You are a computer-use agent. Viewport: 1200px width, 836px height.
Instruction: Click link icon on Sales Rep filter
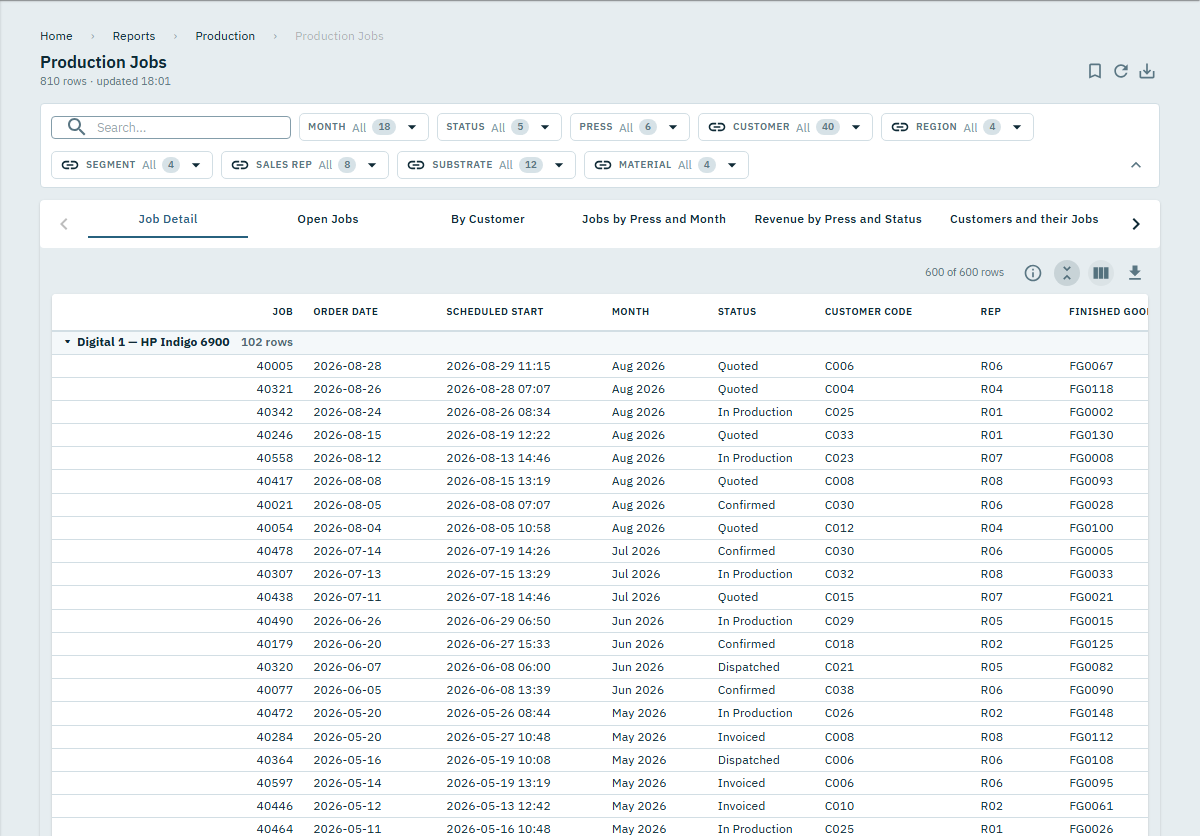pyautogui.click(x=240, y=165)
